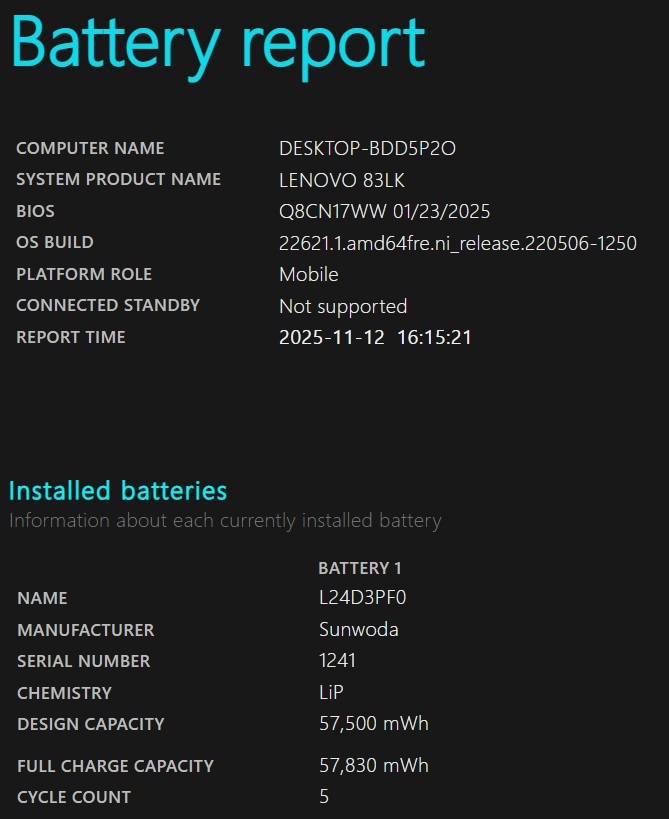Viewport: 669px width, 819px height.
Task: Click the SYSTEM PRODUCT NAME label
Action: pos(118,180)
